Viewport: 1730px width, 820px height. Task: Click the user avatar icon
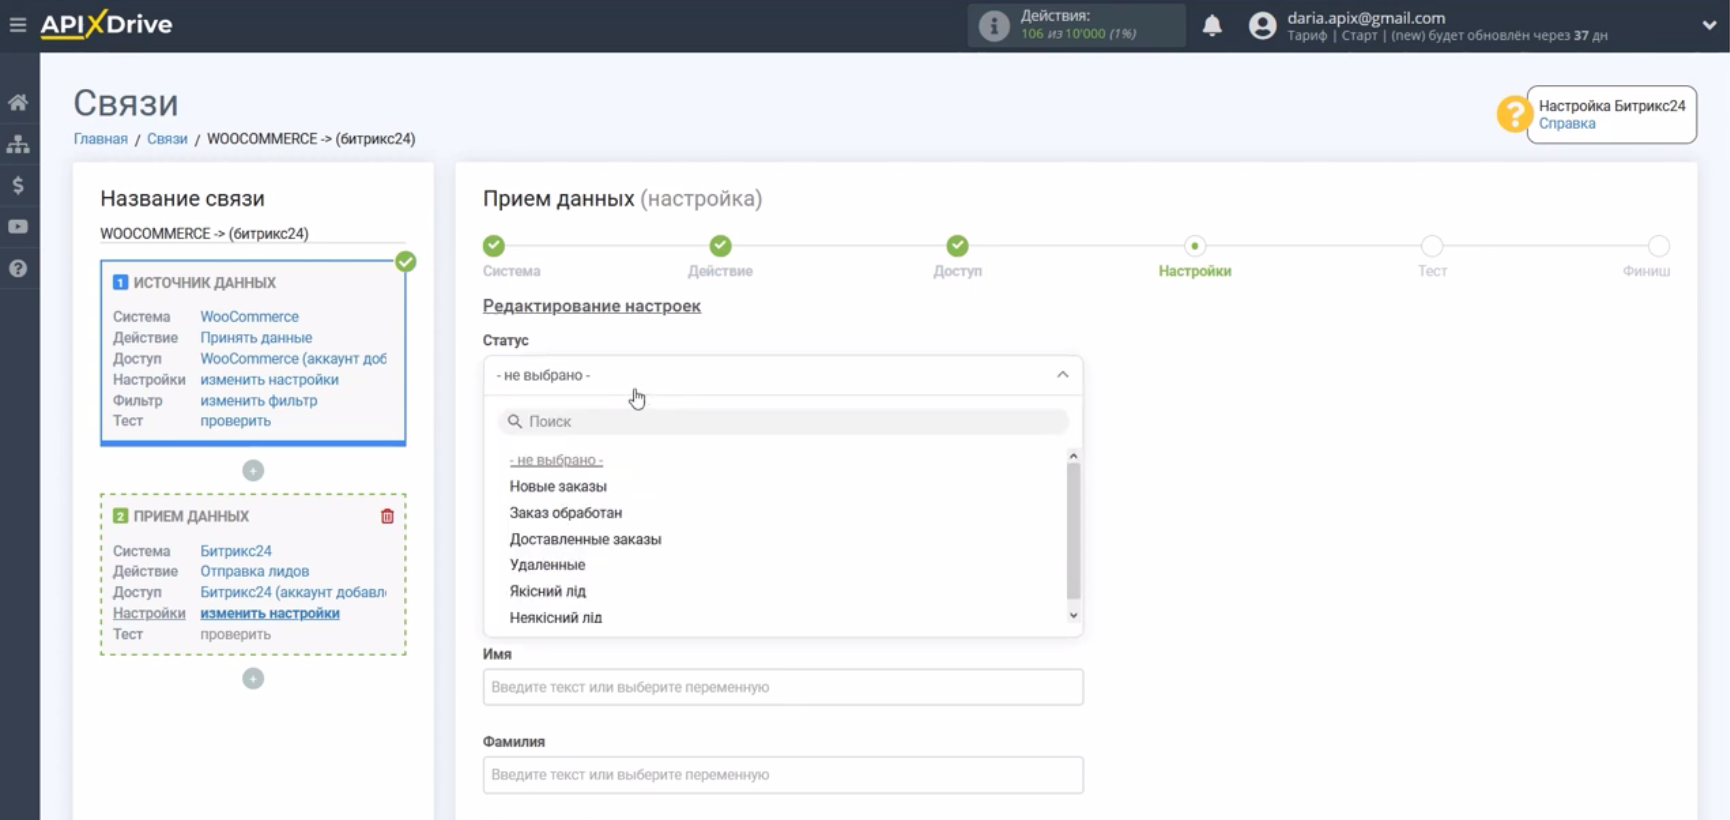pyautogui.click(x=1263, y=26)
